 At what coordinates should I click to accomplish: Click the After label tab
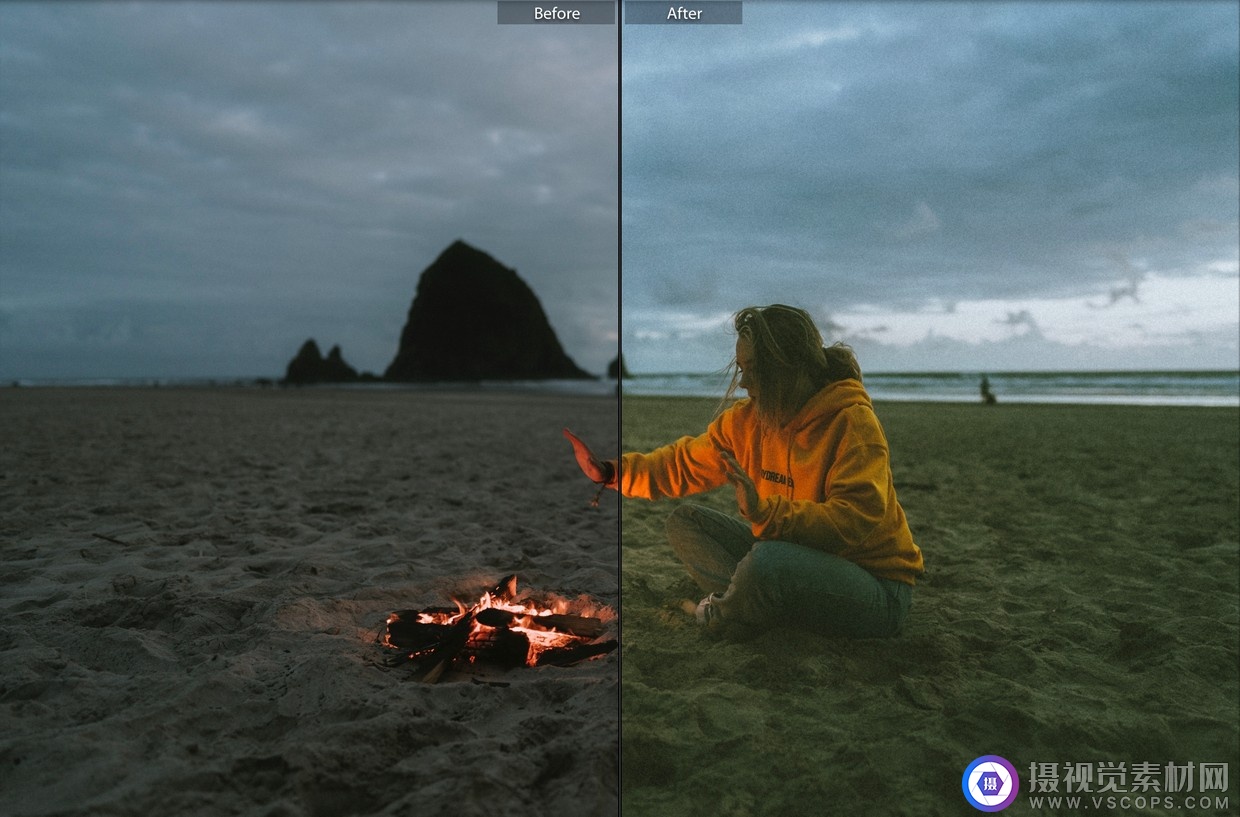(x=684, y=13)
